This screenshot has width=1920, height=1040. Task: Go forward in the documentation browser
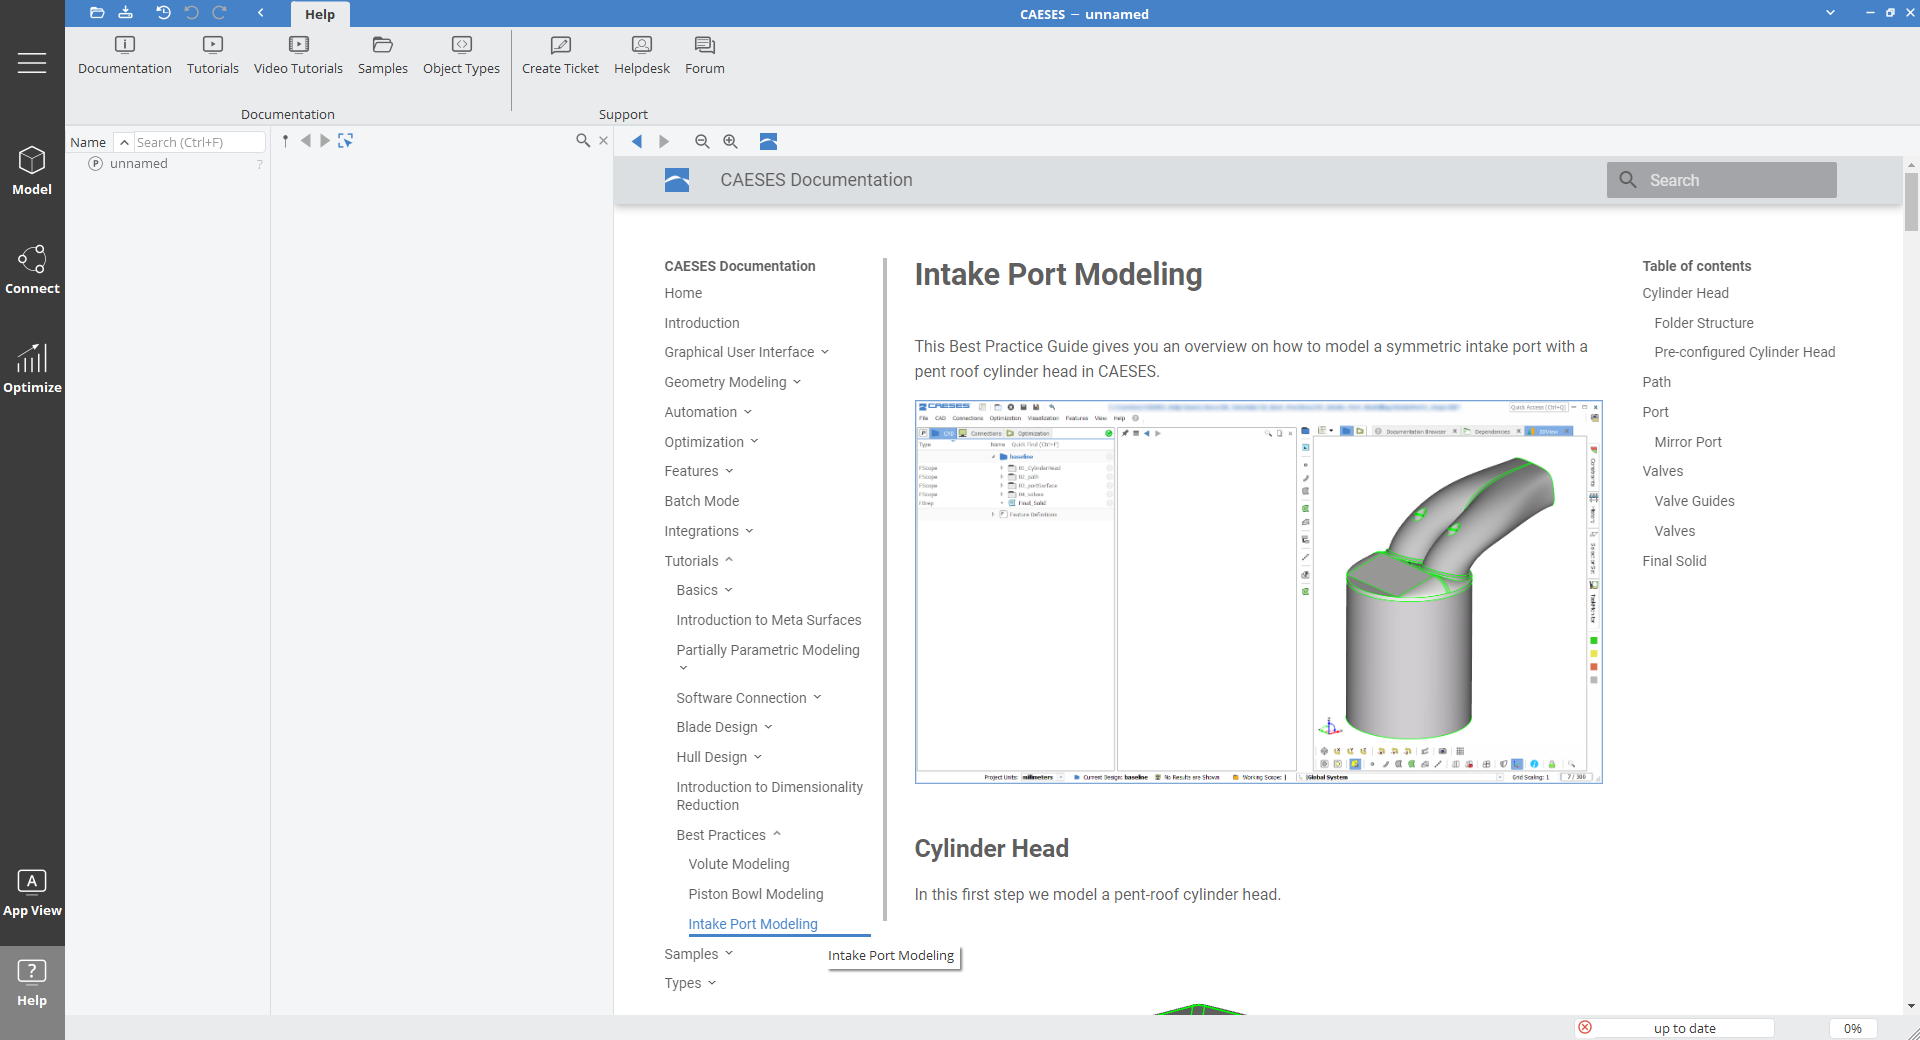point(664,142)
